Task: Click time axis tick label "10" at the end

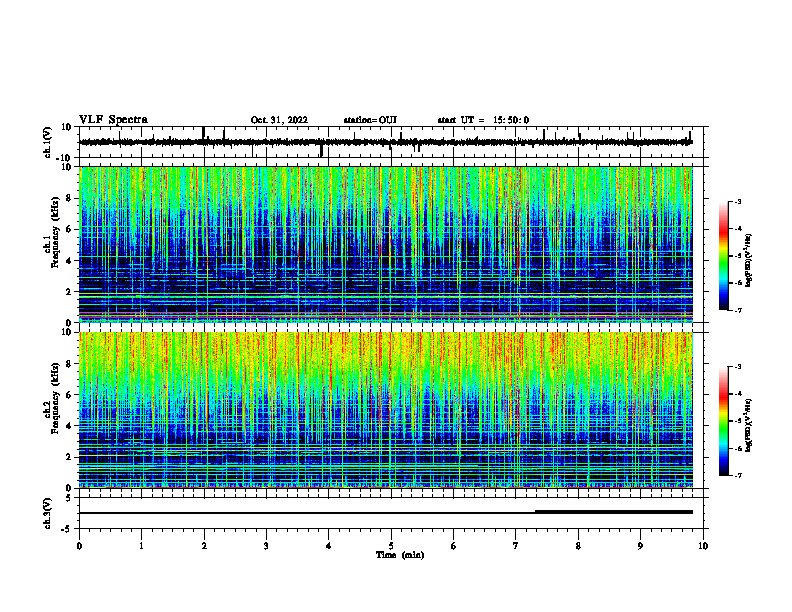Action: coord(703,546)
